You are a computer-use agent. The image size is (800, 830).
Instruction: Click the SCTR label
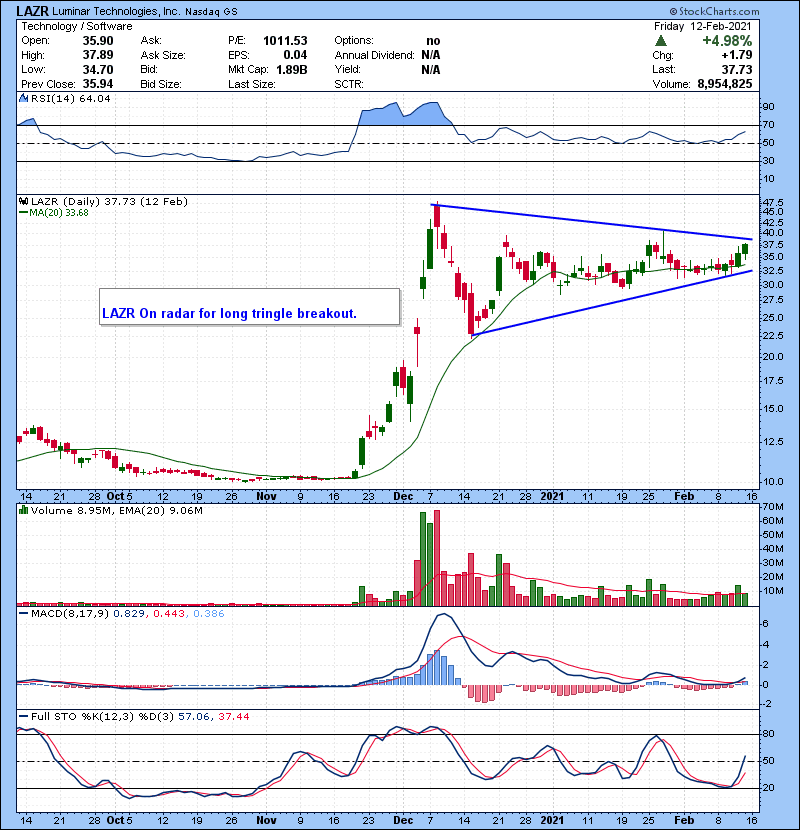click(349, 84)
